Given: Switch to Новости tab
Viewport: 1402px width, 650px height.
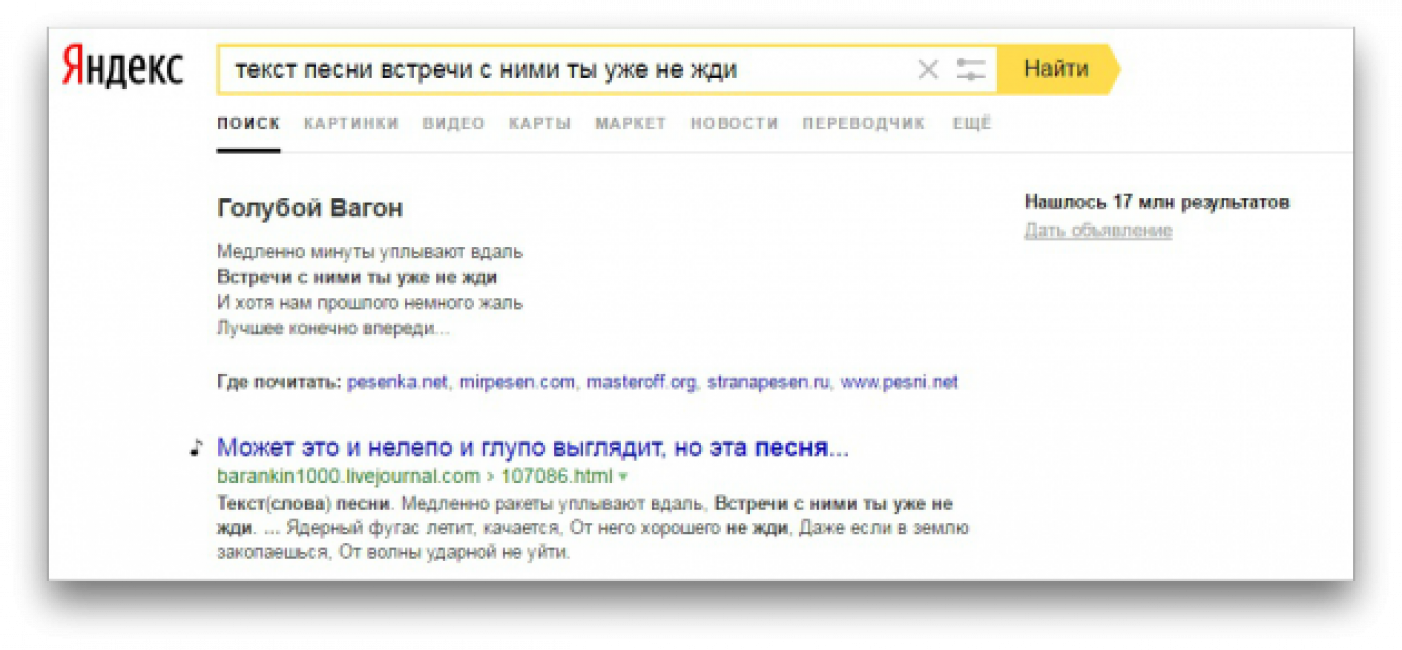Looking at the screenshot, I should [734, 124].
